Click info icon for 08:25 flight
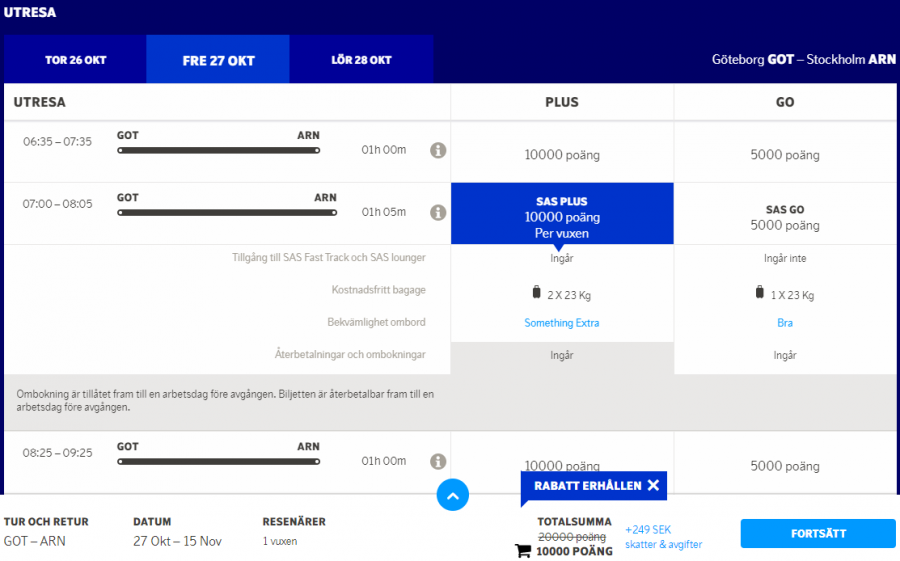This screenshot has height=561, width=900. click(438, 461)
